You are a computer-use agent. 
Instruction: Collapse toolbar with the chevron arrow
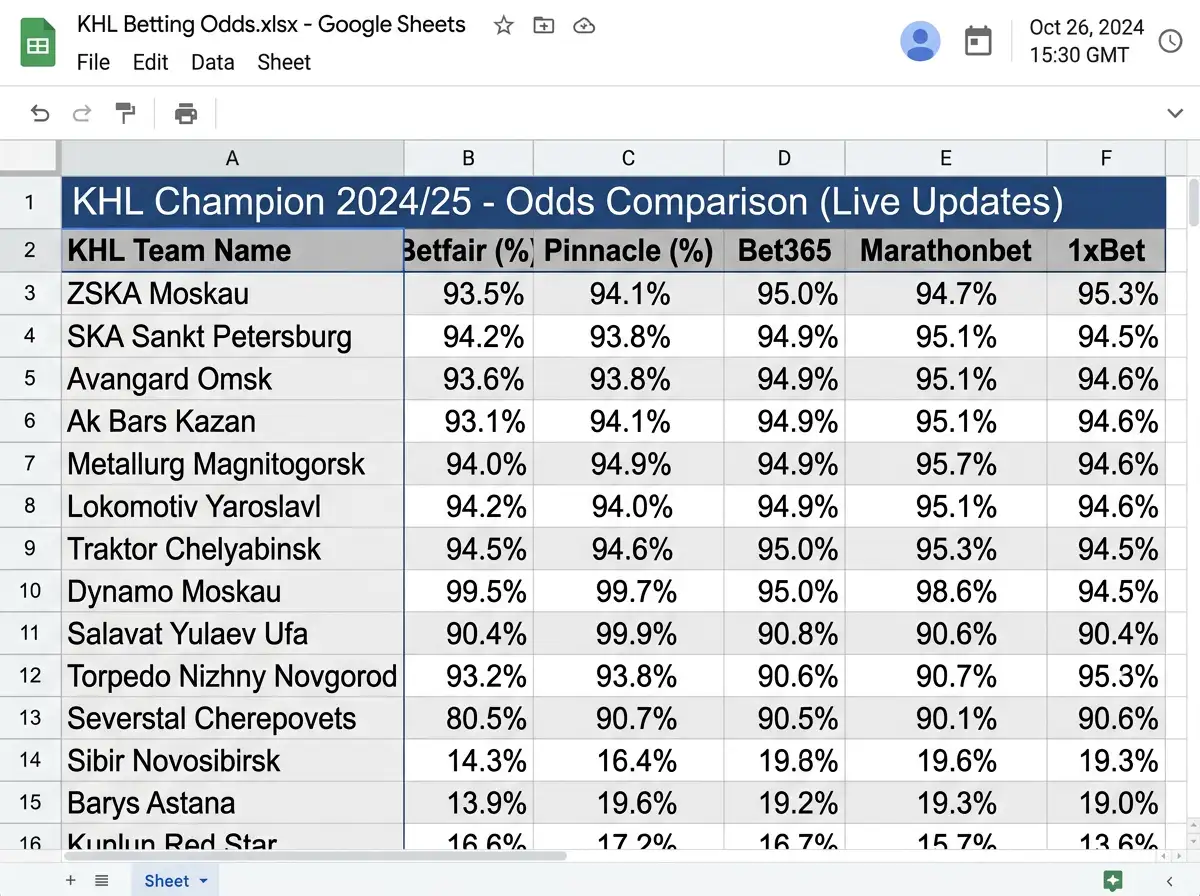pyautogui.click(x=1176, y=114)
